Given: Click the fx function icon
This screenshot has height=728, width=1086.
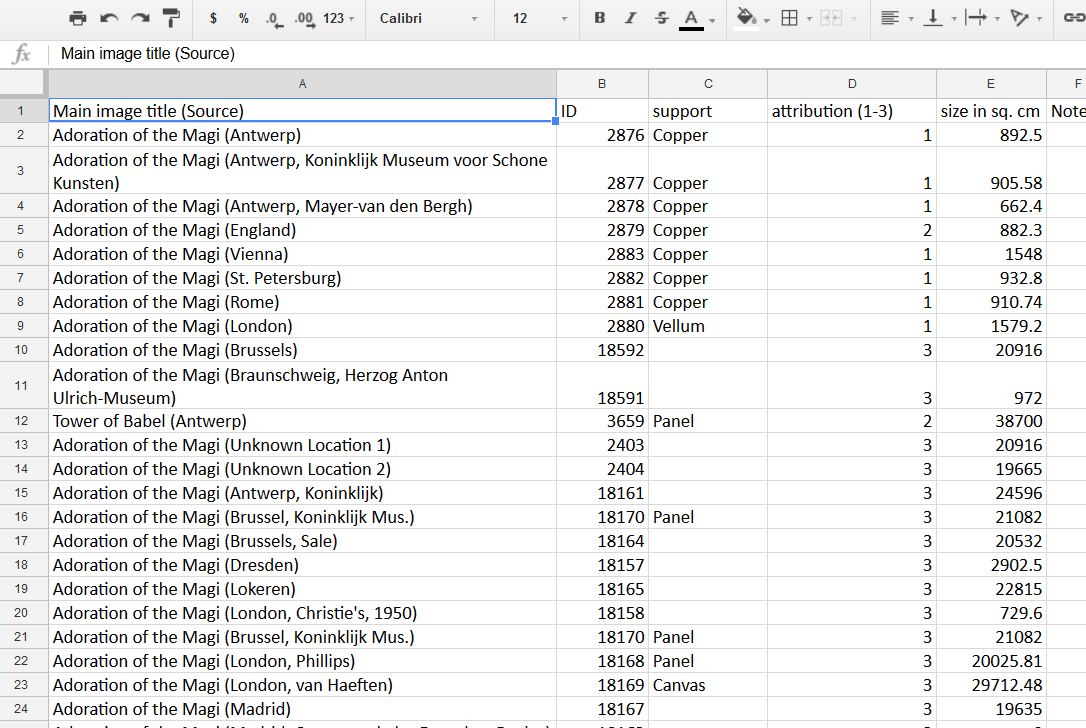Looking at the screenshot, I should click(x=21, y=53).
